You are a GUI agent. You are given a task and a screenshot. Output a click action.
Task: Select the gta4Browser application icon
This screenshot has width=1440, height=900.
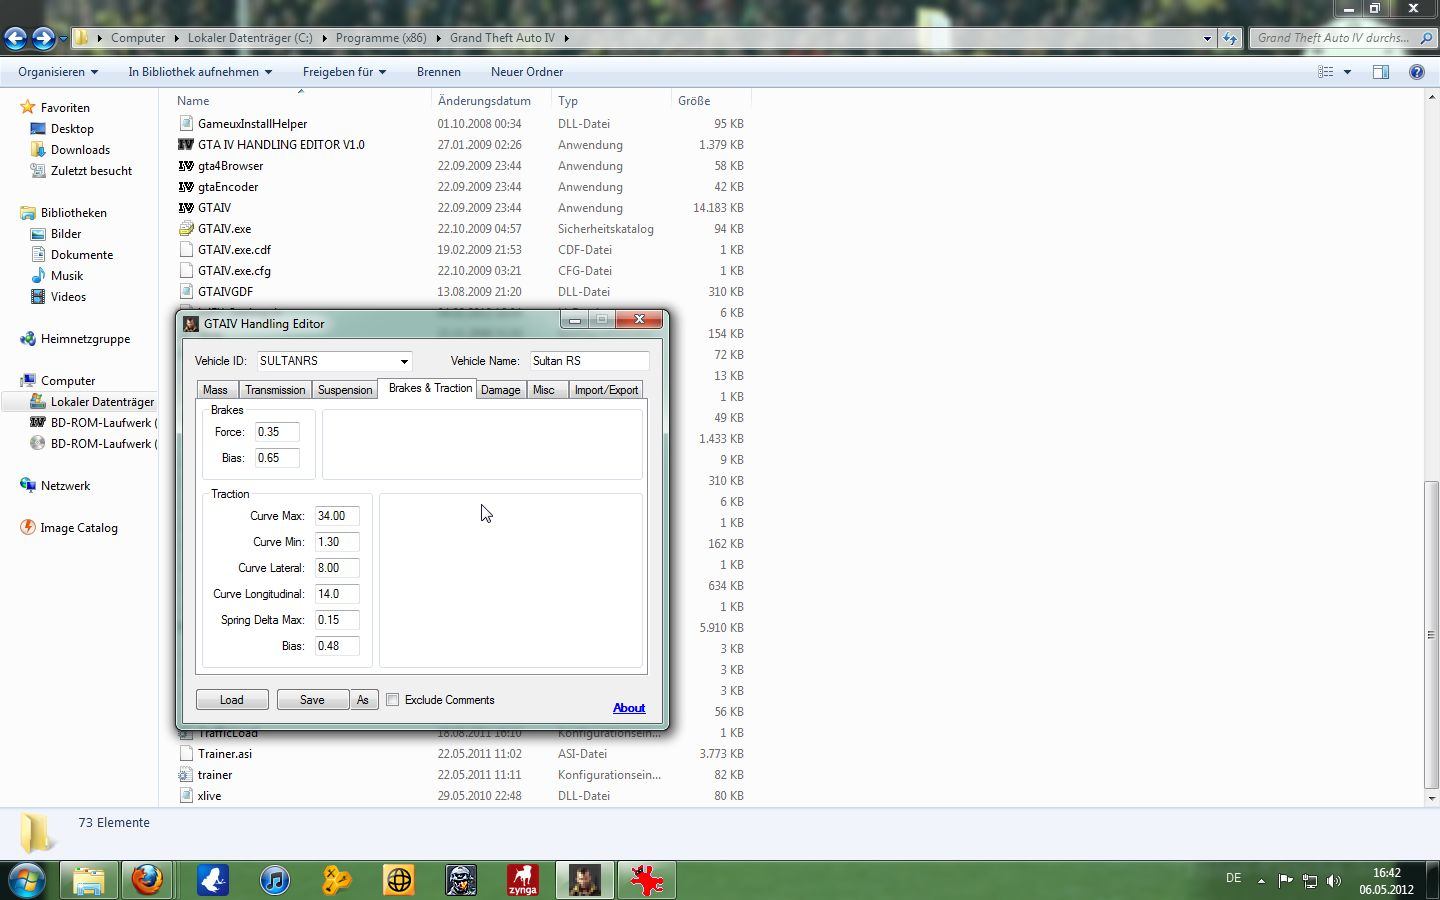[x=186, y=166]
